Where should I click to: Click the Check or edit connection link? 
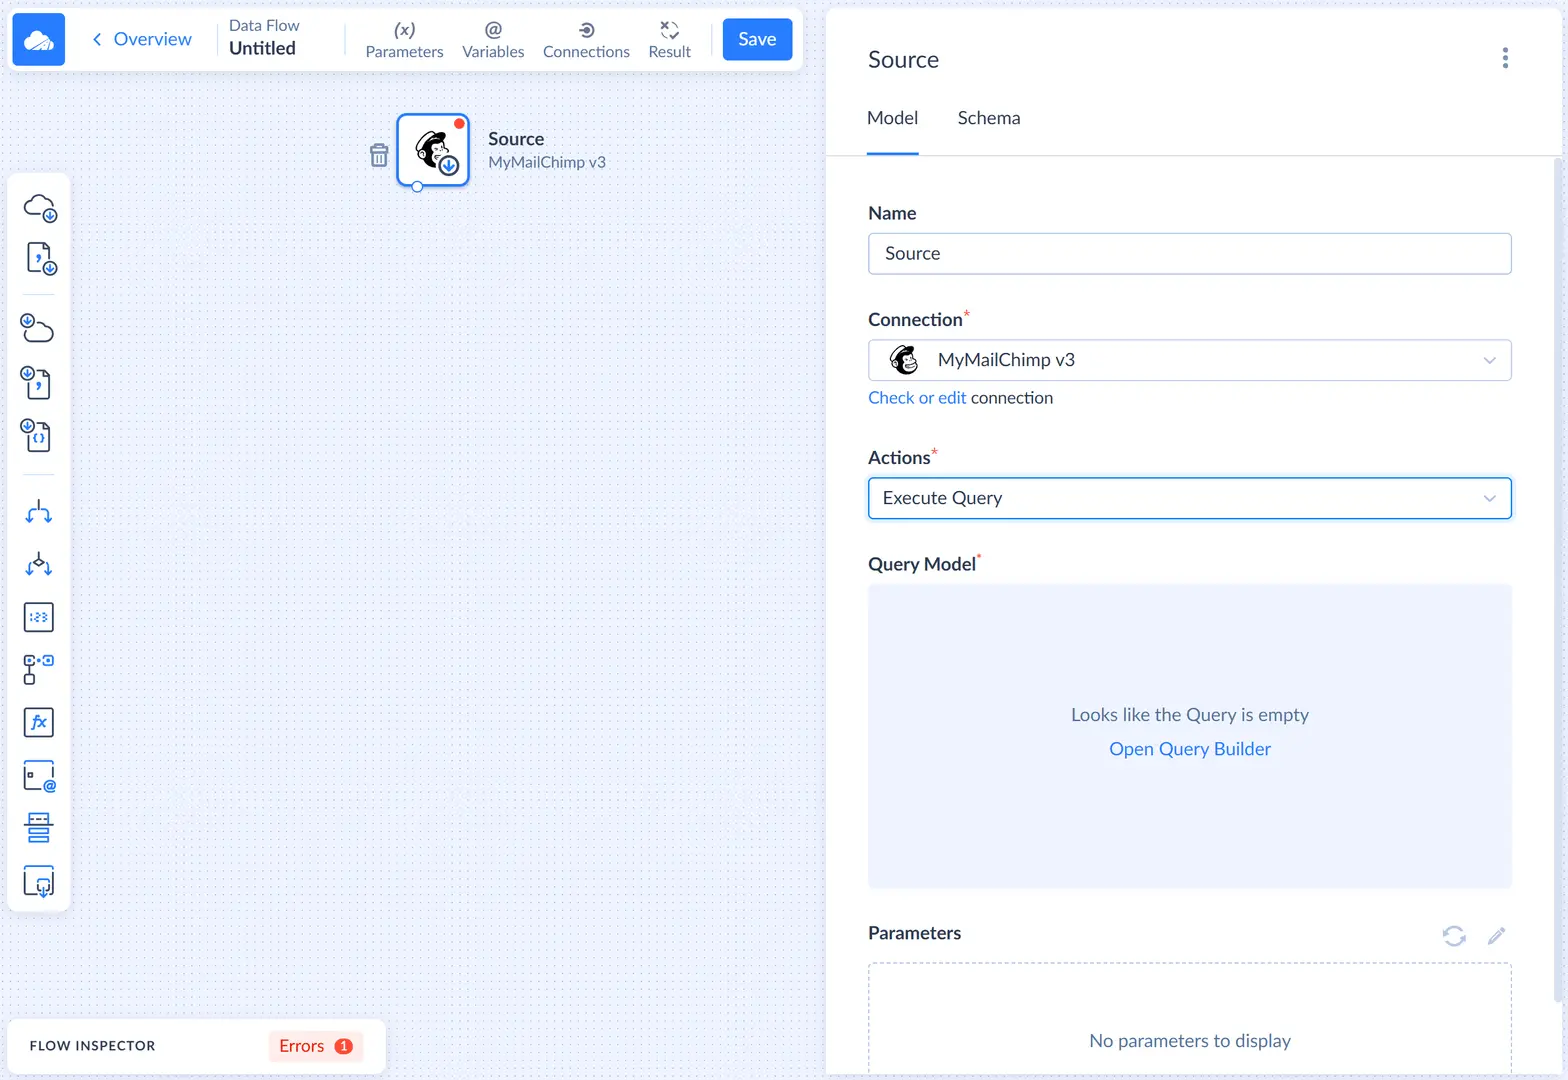click(917, 398)
